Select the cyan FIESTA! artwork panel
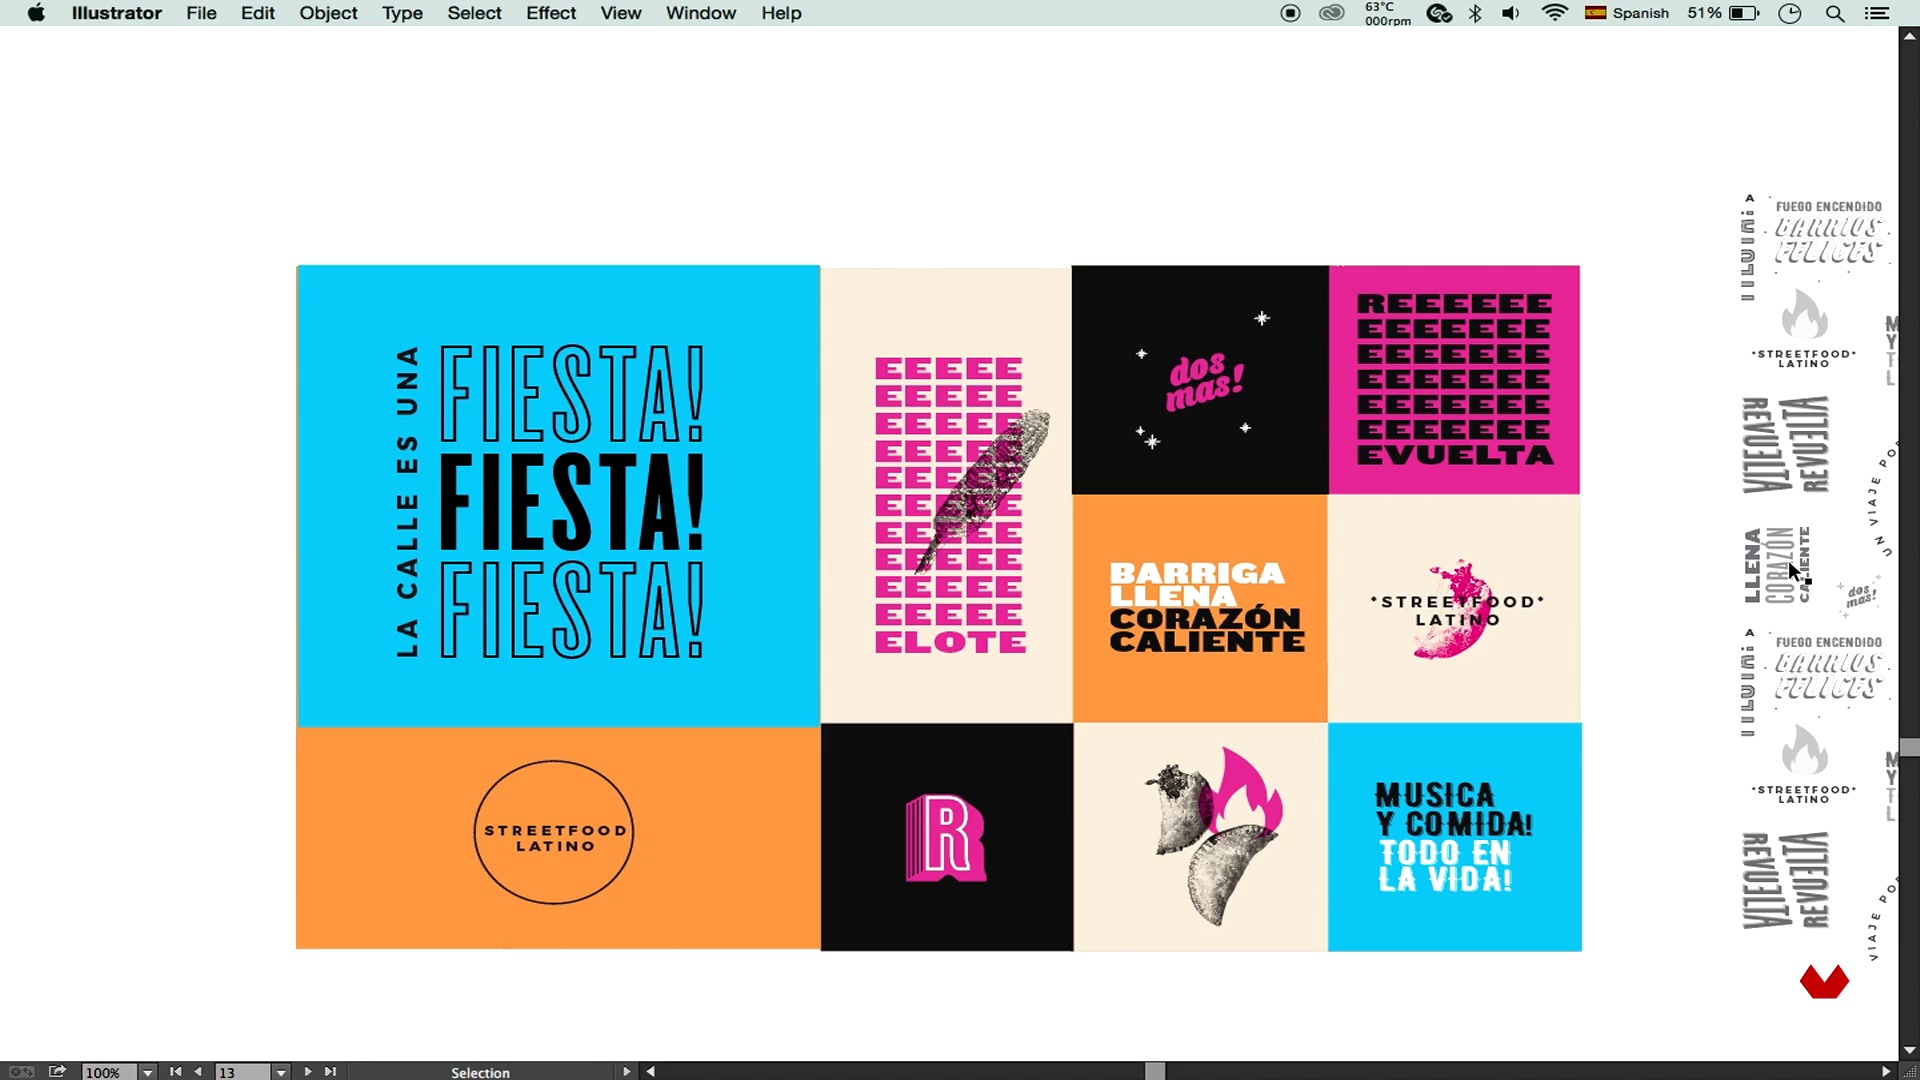The width and height of the screenshot is (1920, 1080). [x=558, y=496]
